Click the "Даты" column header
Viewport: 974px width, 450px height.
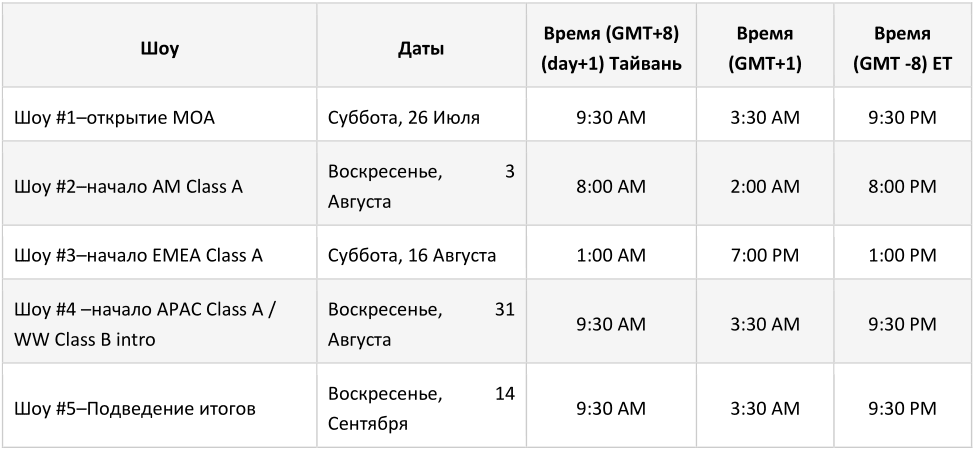click(x=421, y=49)
